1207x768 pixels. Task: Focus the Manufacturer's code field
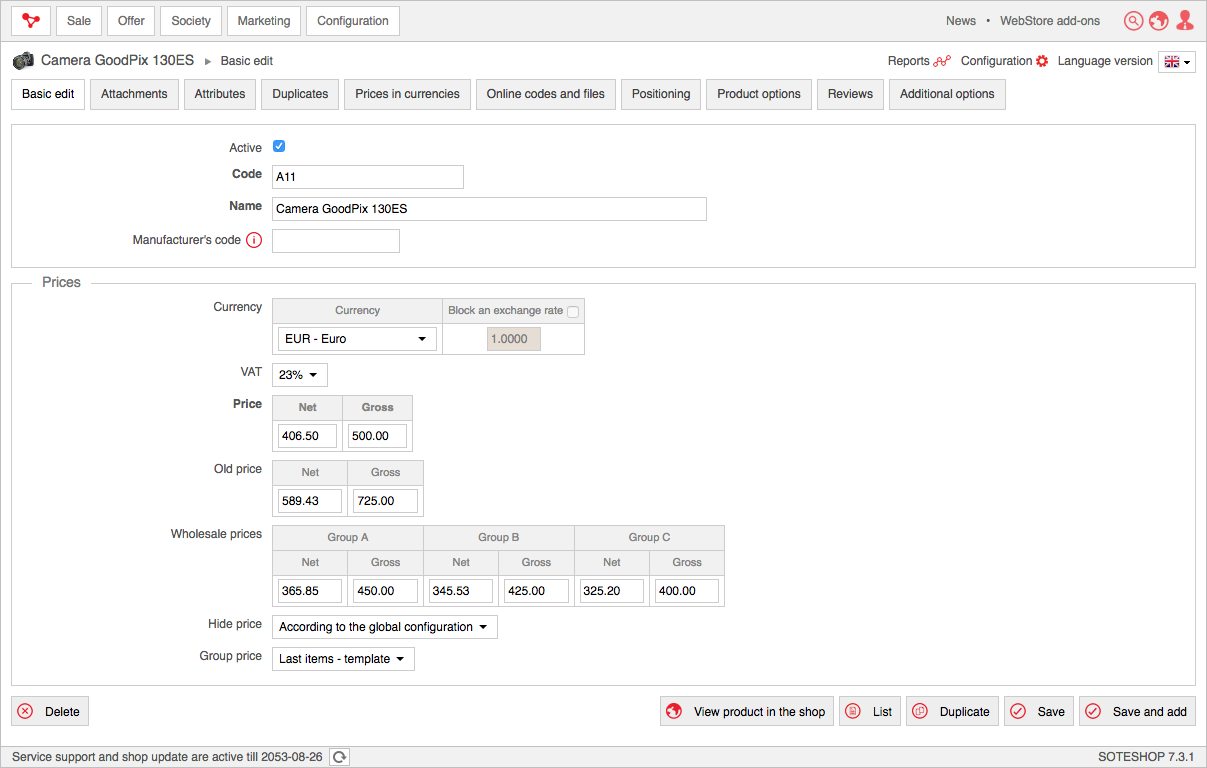(x=336, y=241)
